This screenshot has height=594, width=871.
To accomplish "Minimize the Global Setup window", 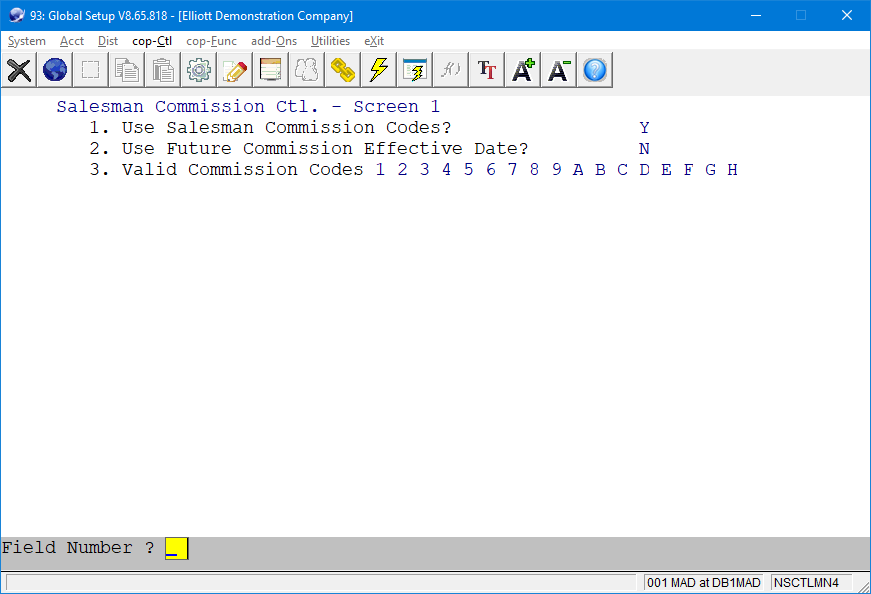I will pyautogui.click(x=755, y=16).
